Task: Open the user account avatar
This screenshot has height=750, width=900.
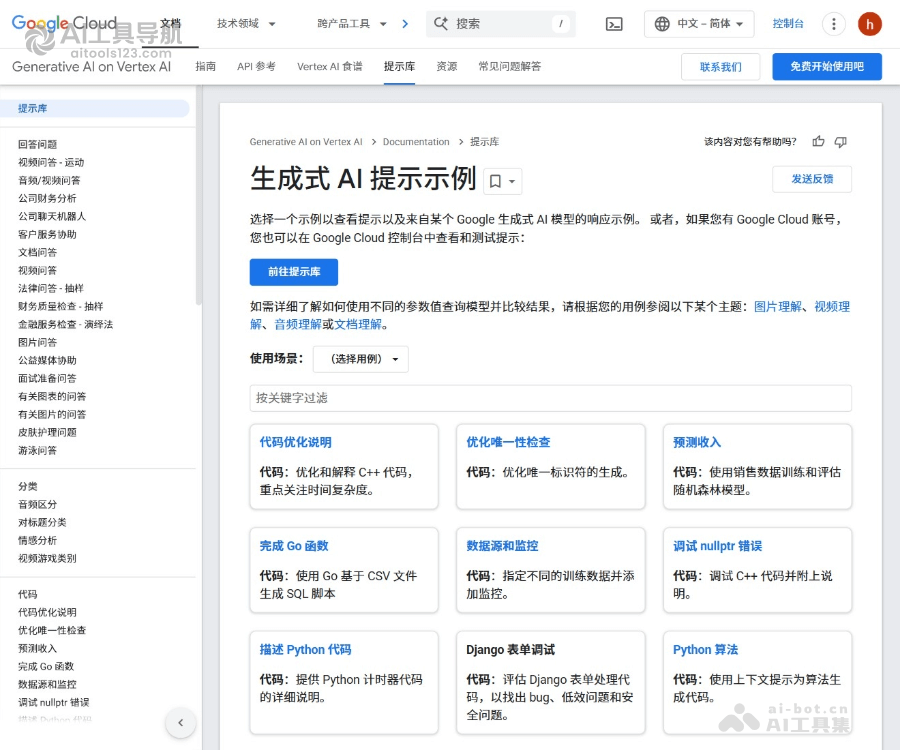Action: pyautogui.click(x=870, y=24)
